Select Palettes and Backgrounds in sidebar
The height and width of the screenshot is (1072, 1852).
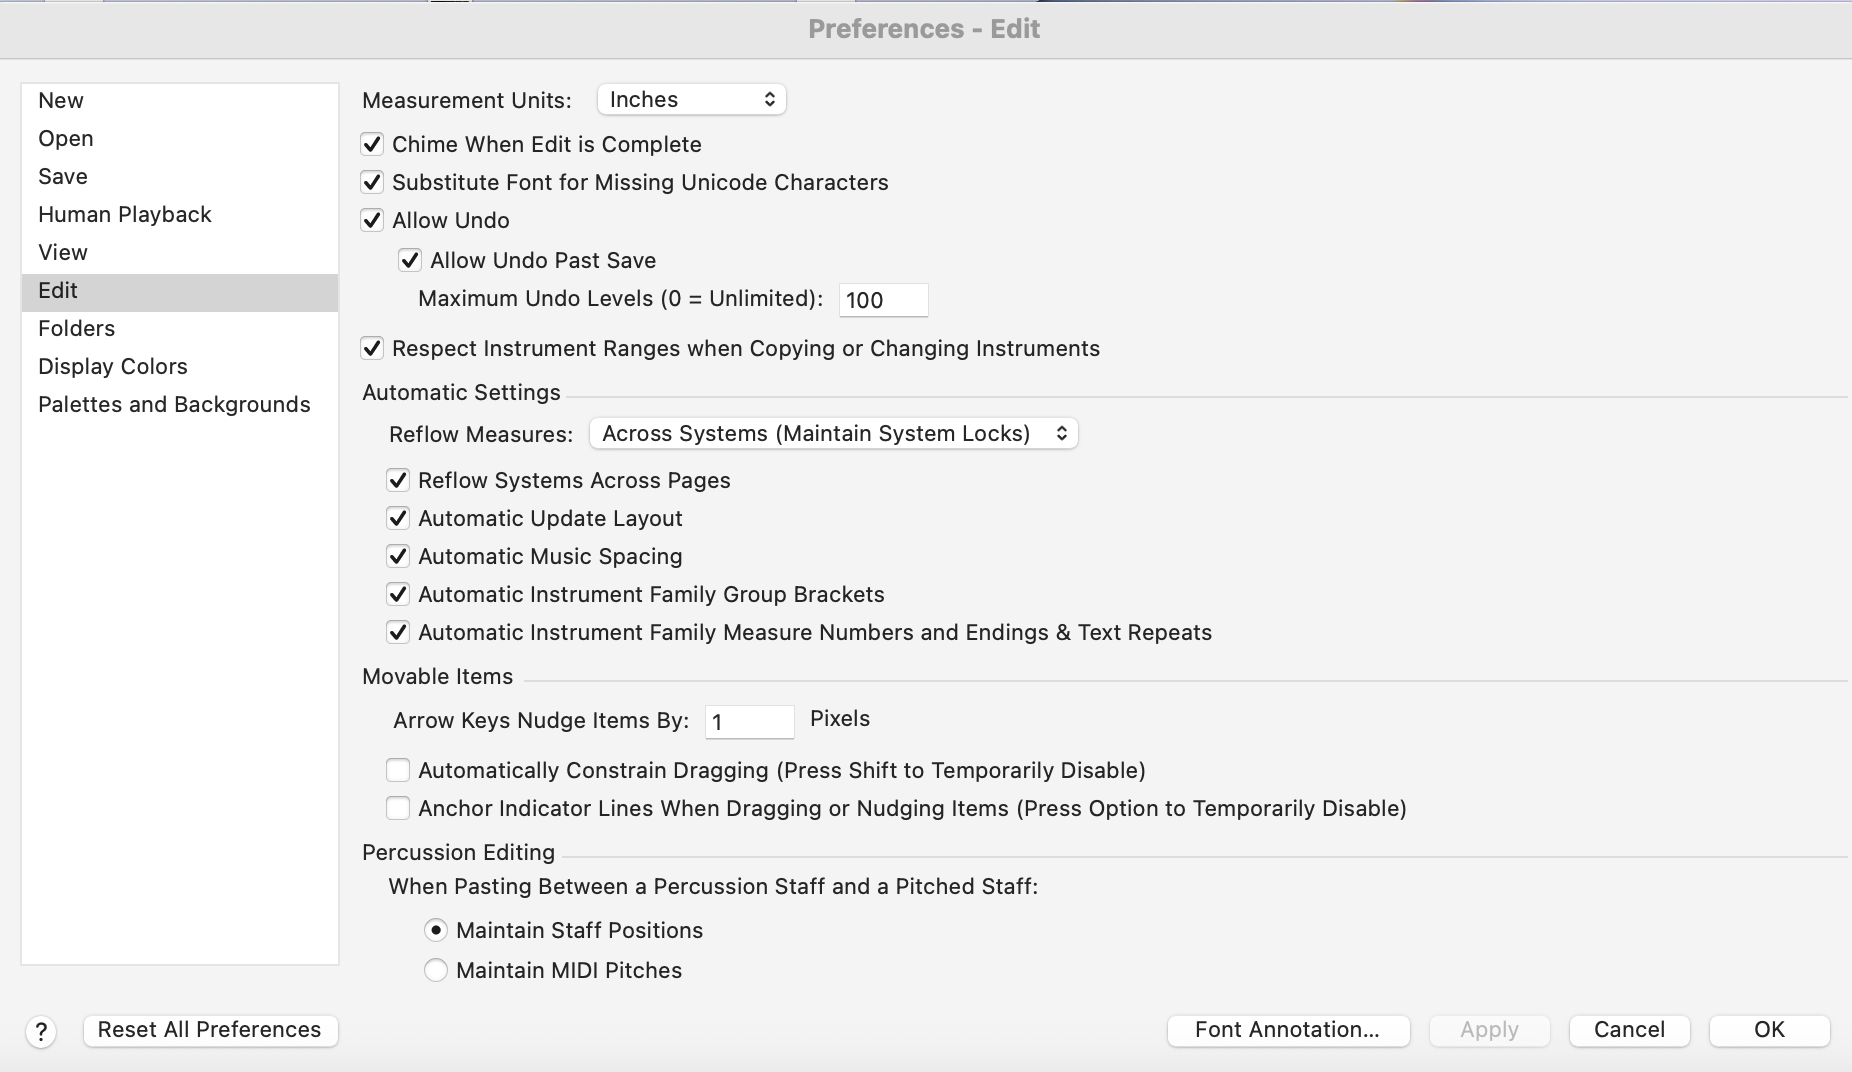coord(174,405)
